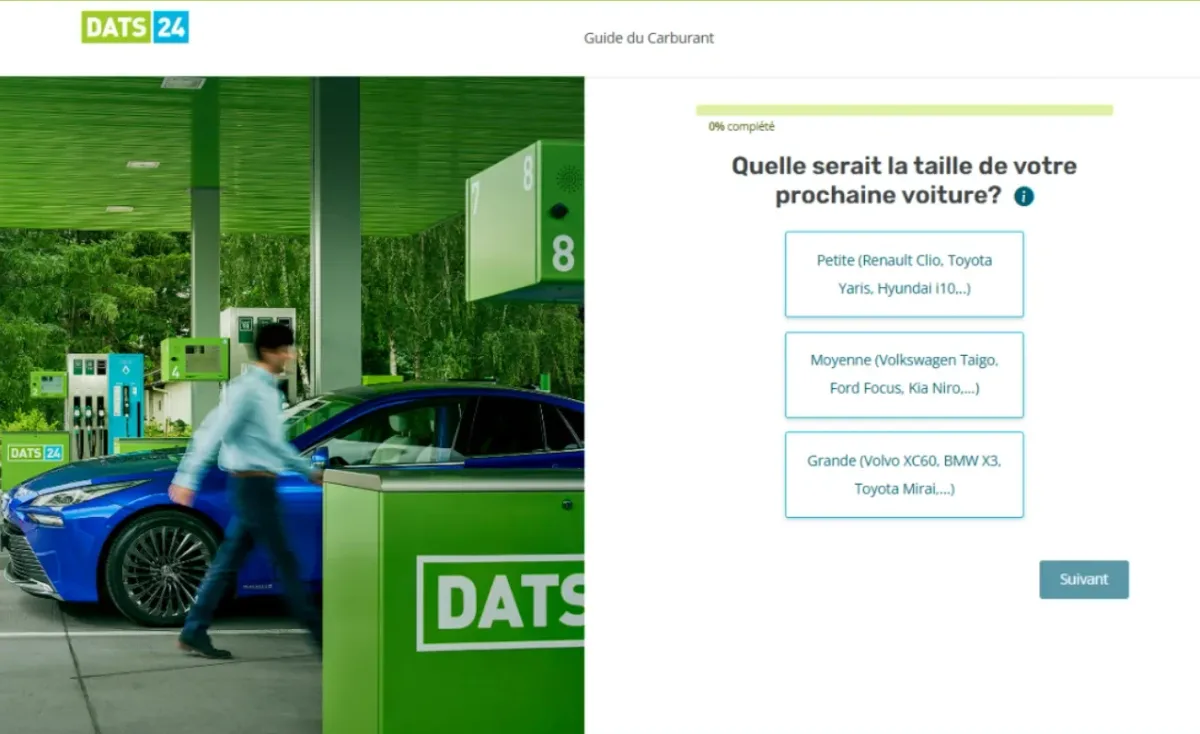
Task: Click the green progress bar
Action: [x=904, y=110]
